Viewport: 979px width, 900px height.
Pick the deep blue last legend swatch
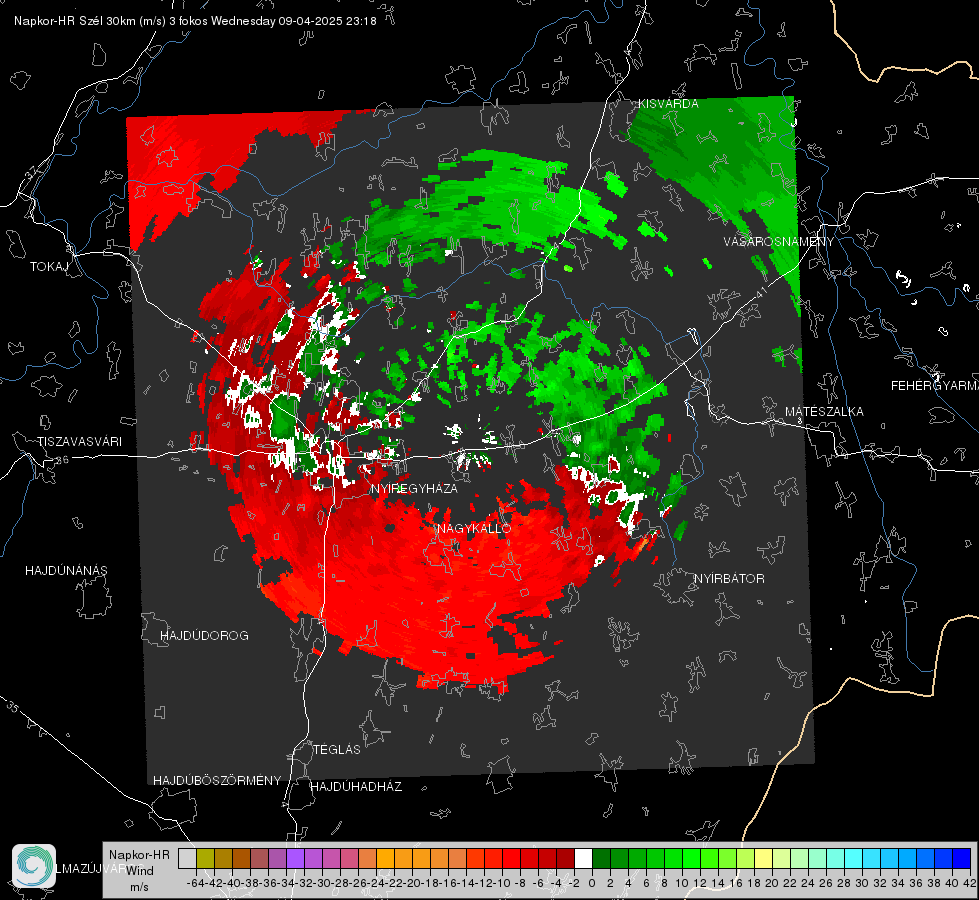(x=962, y=858)
